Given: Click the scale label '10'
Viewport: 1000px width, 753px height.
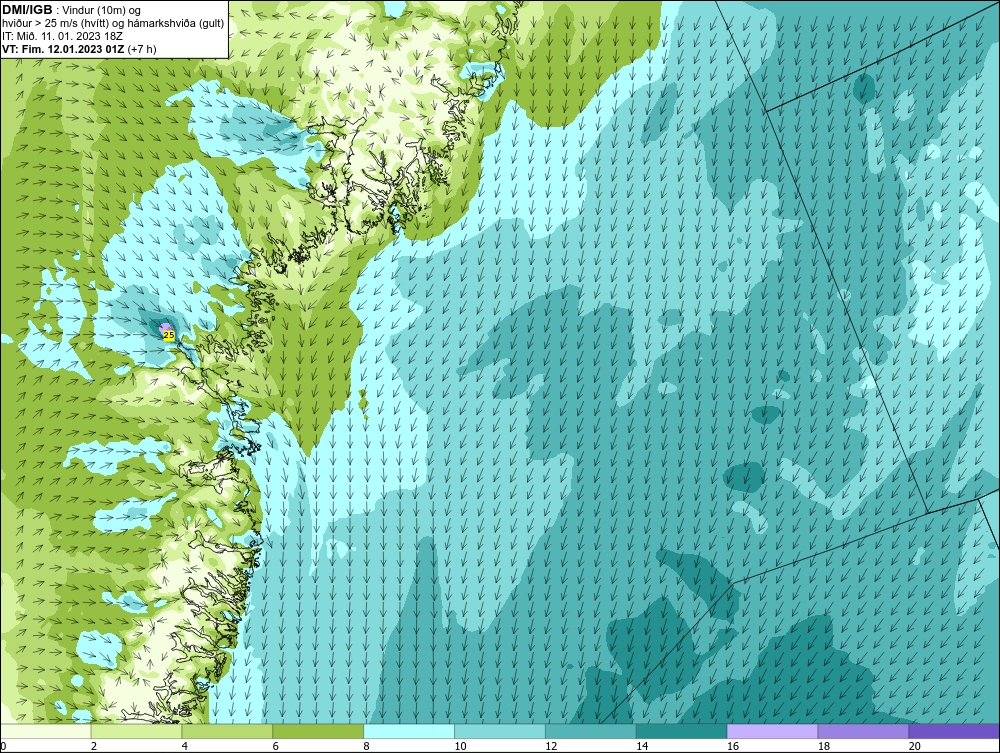Looking at the screenshot, I should click(460, 746).
